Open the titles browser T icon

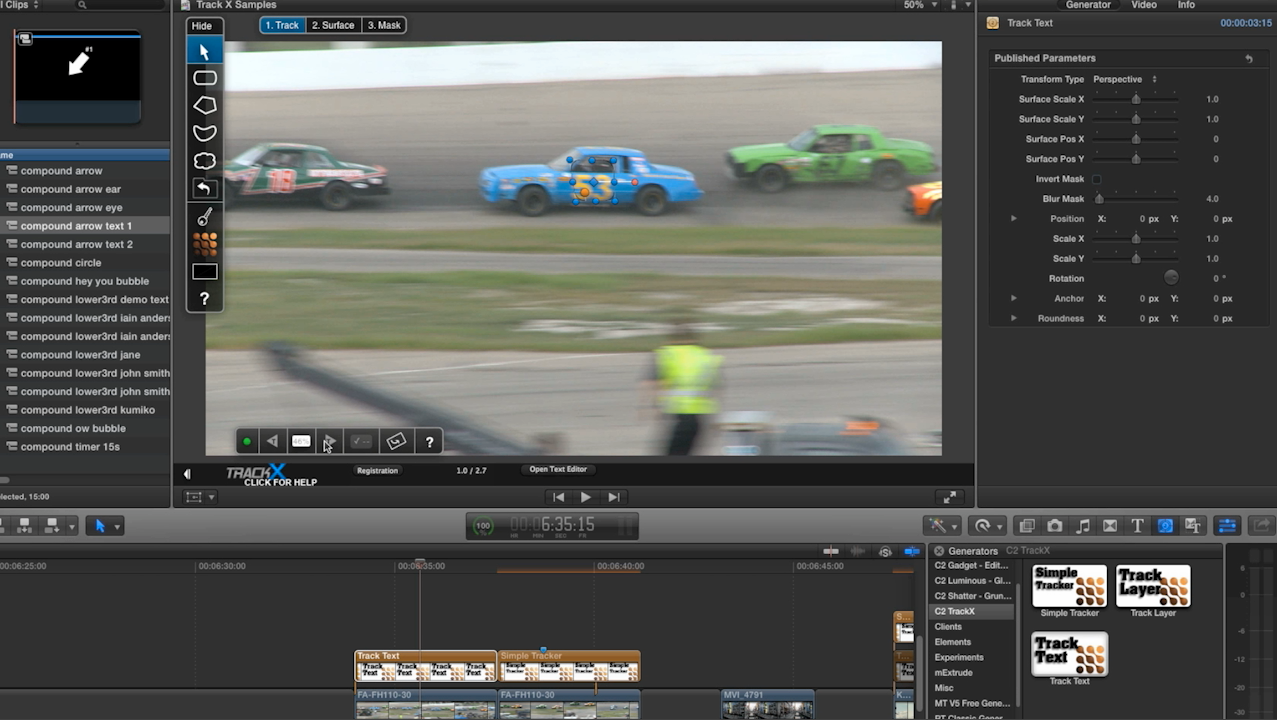pos(1137,526)
